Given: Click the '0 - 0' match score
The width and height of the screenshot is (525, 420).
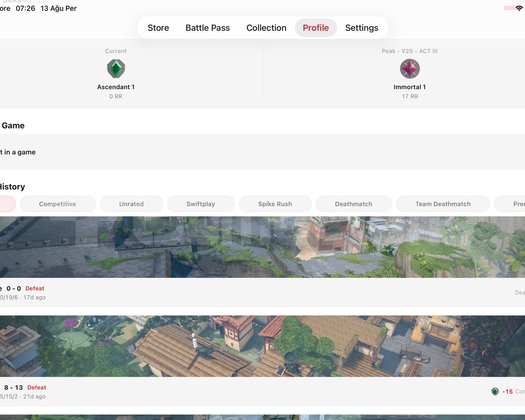Looking at the screenshot, I should [14, 288].
